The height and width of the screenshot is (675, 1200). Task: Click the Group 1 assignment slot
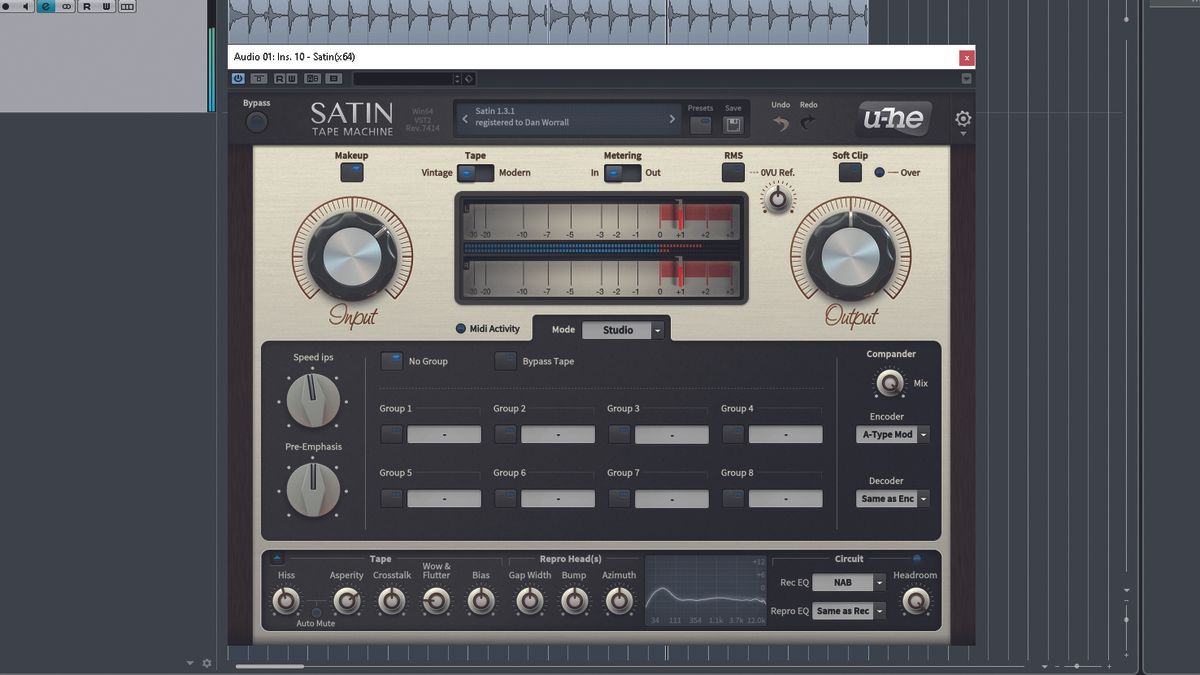tap(444, 434)
